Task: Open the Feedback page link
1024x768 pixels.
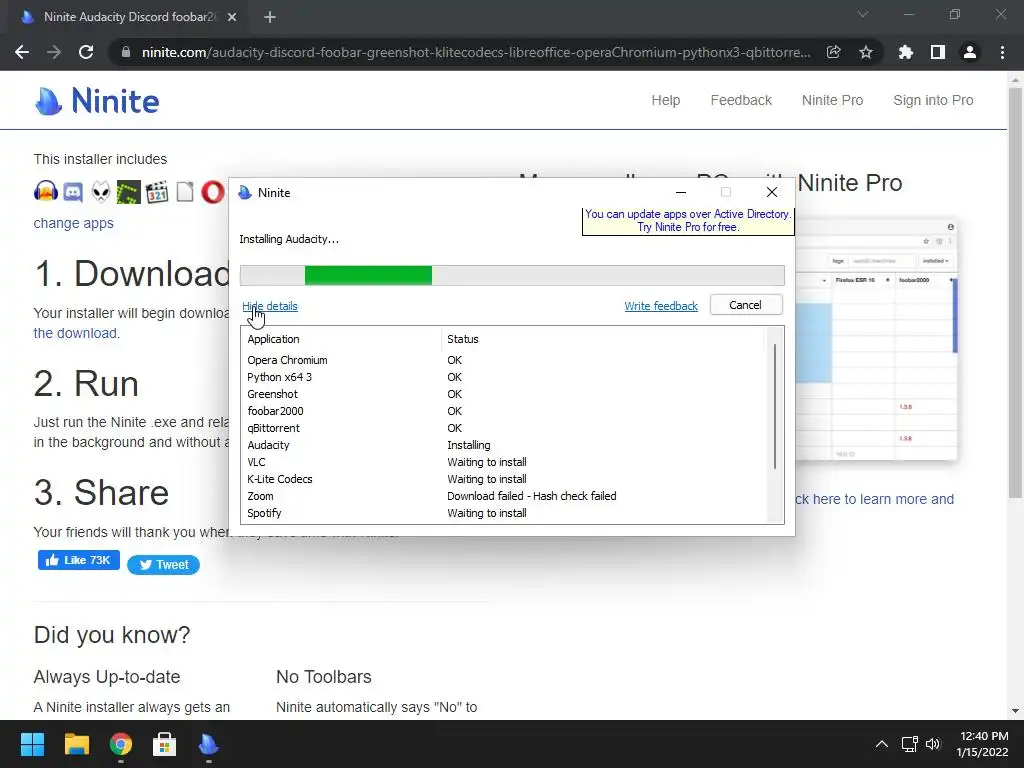Action: tap(741, 101)
